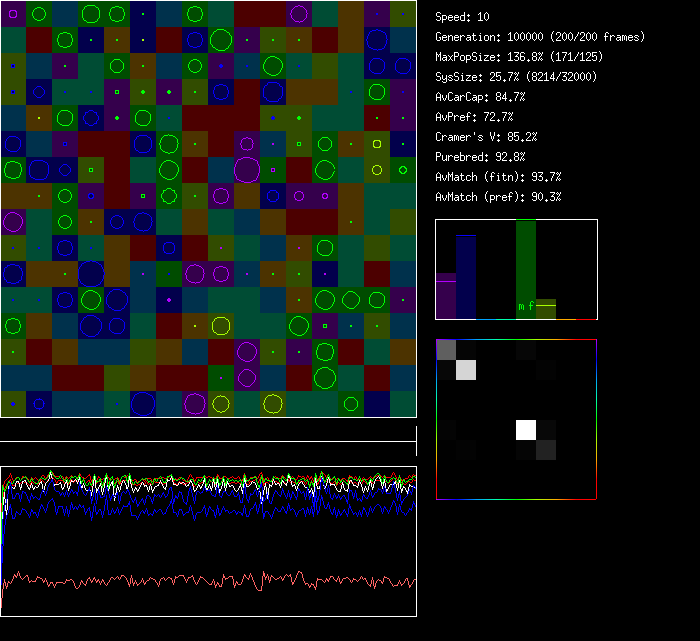The height and width of the screenshot is (641, 700).
Task: Click the brightest white cell in heatmap
Action: [x=526, y=430]
